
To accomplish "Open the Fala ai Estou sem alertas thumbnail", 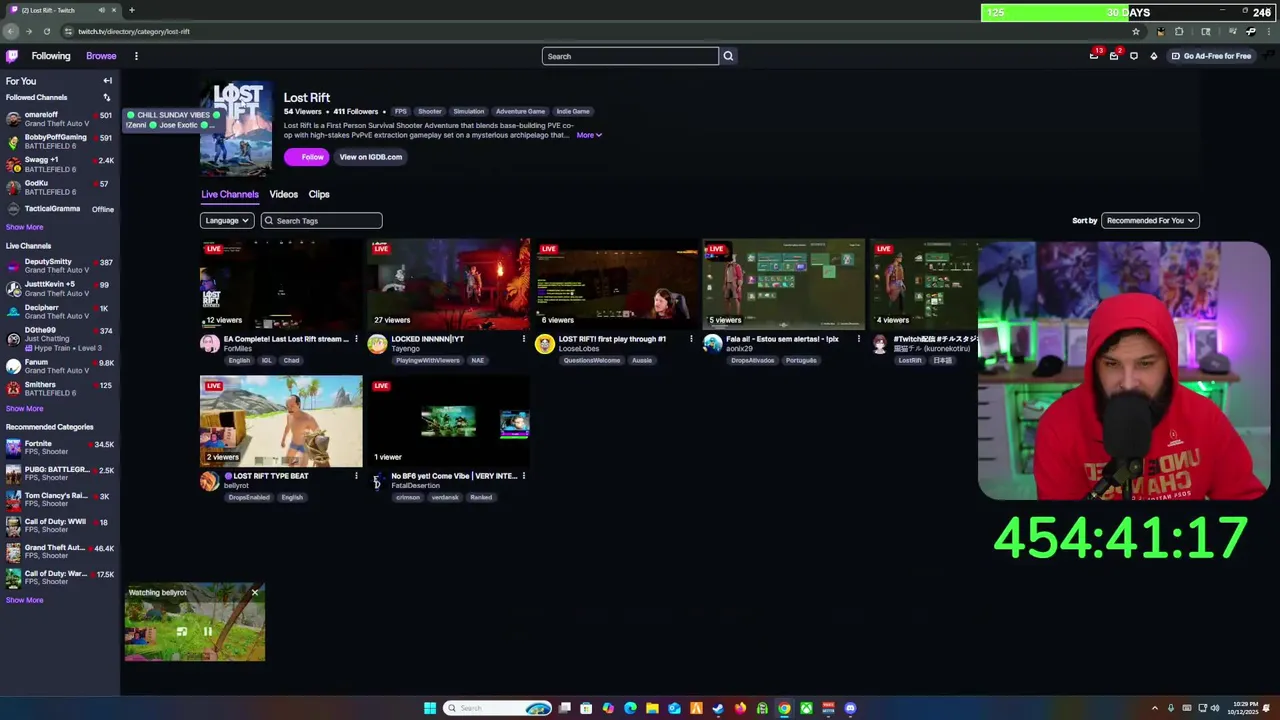I will 784,284.
